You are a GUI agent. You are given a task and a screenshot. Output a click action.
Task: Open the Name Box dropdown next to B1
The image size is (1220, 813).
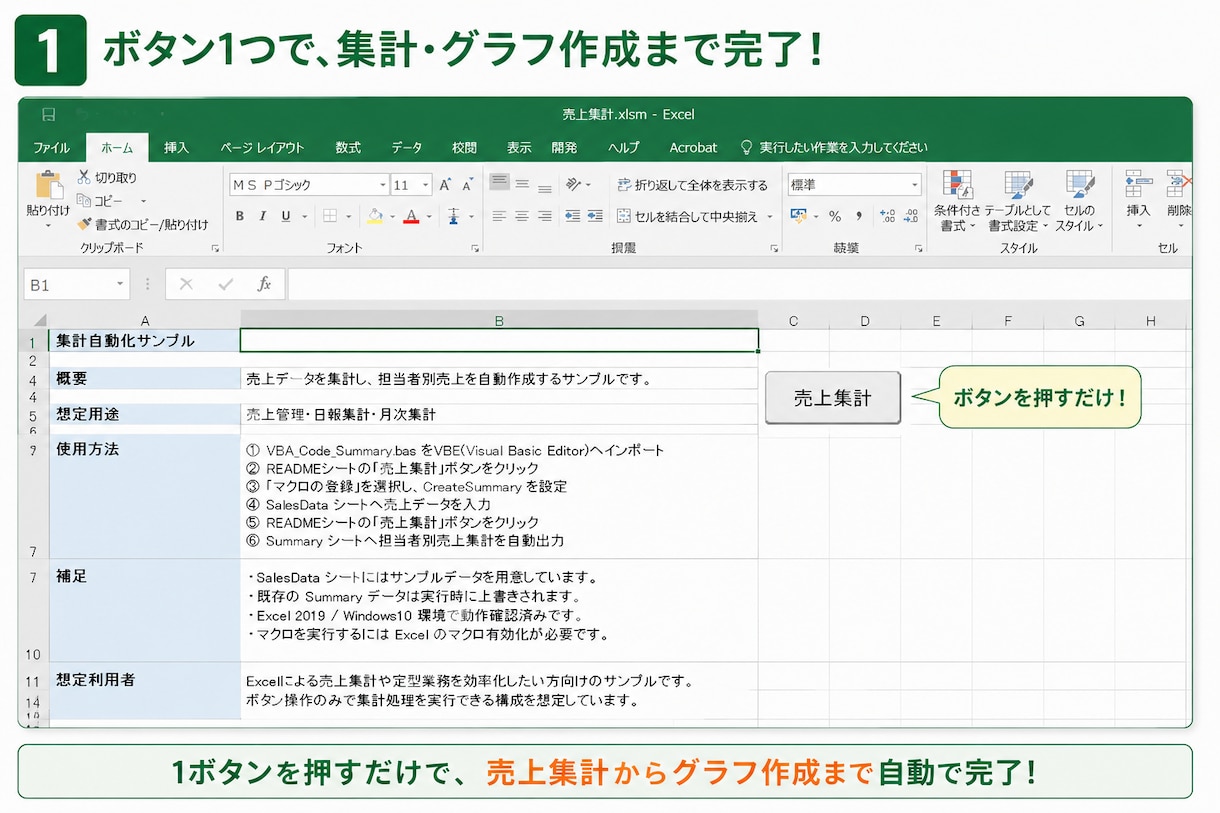click(x=120, y=285)
